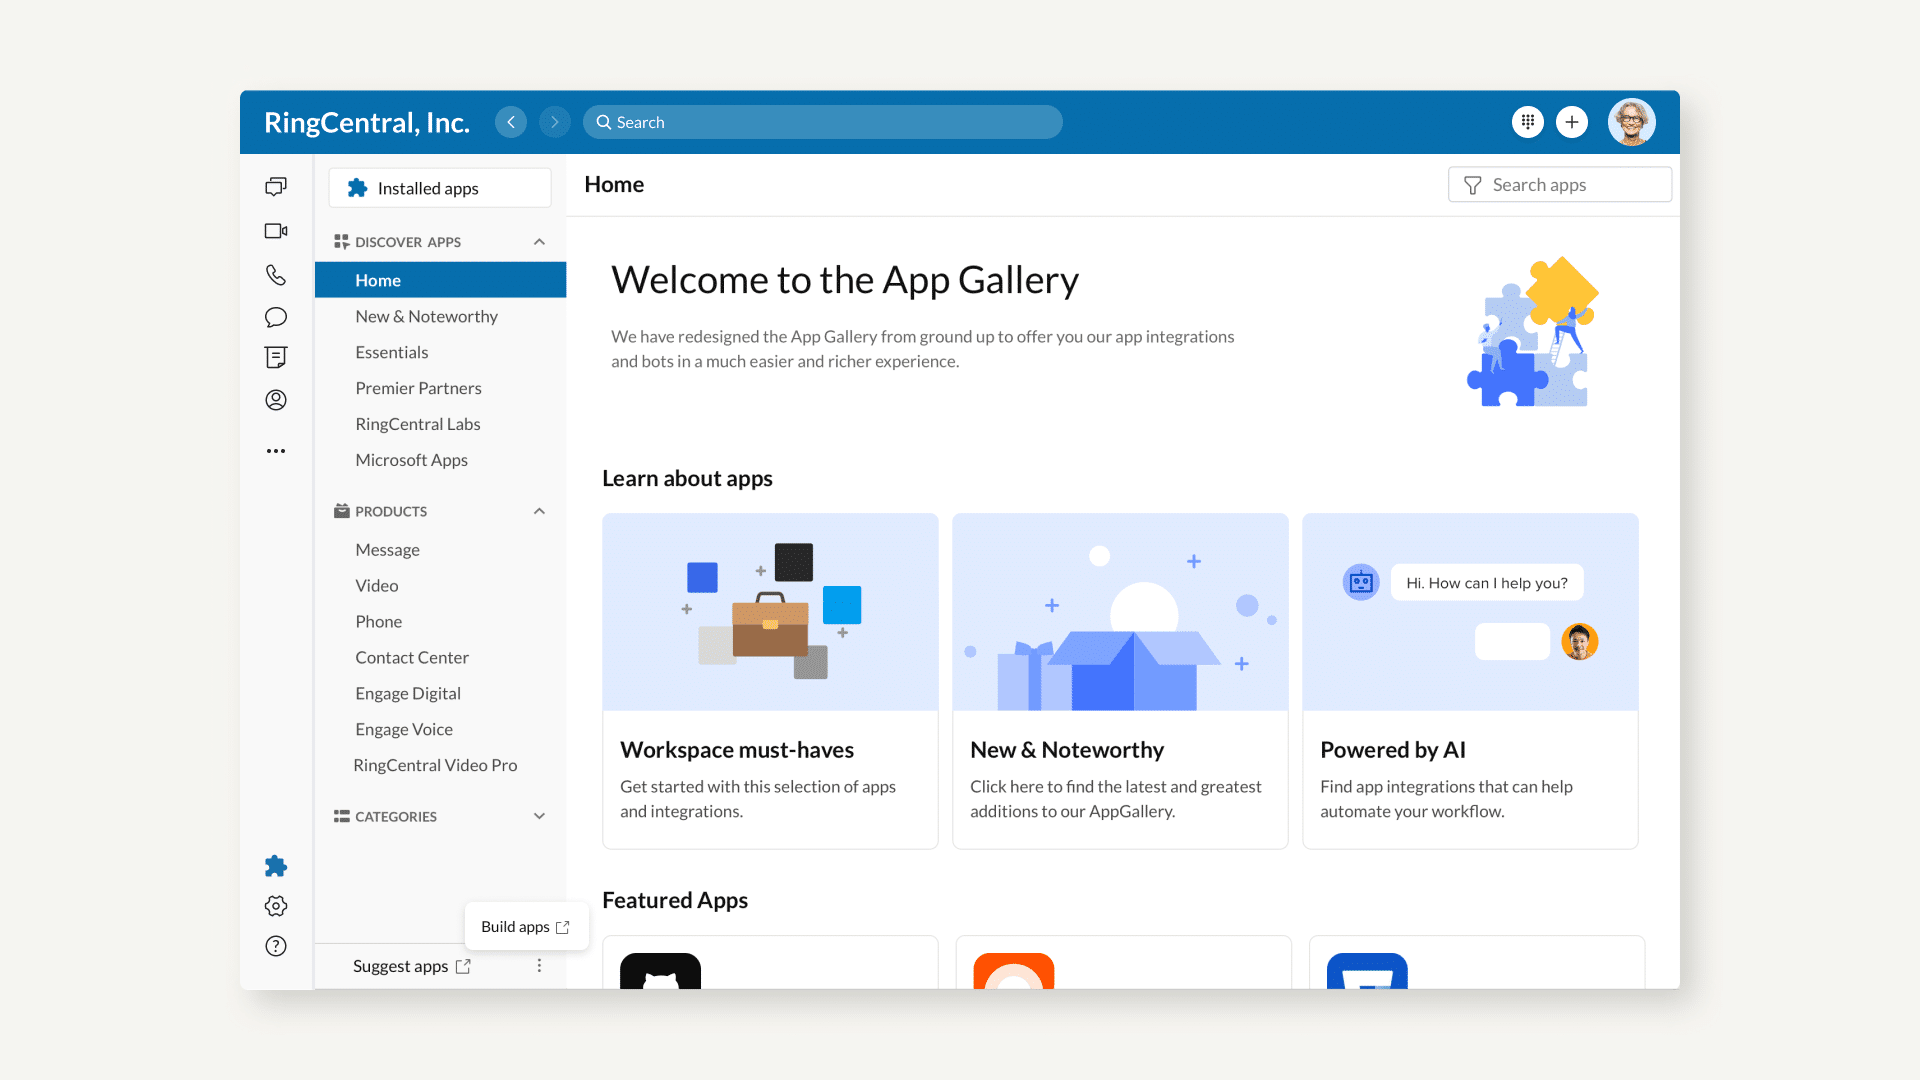The height and width of the screenshot is (1080, 1920).
Task: Open the three-dot menu beside Suggest apps
Action: click(x=539, y=966)
